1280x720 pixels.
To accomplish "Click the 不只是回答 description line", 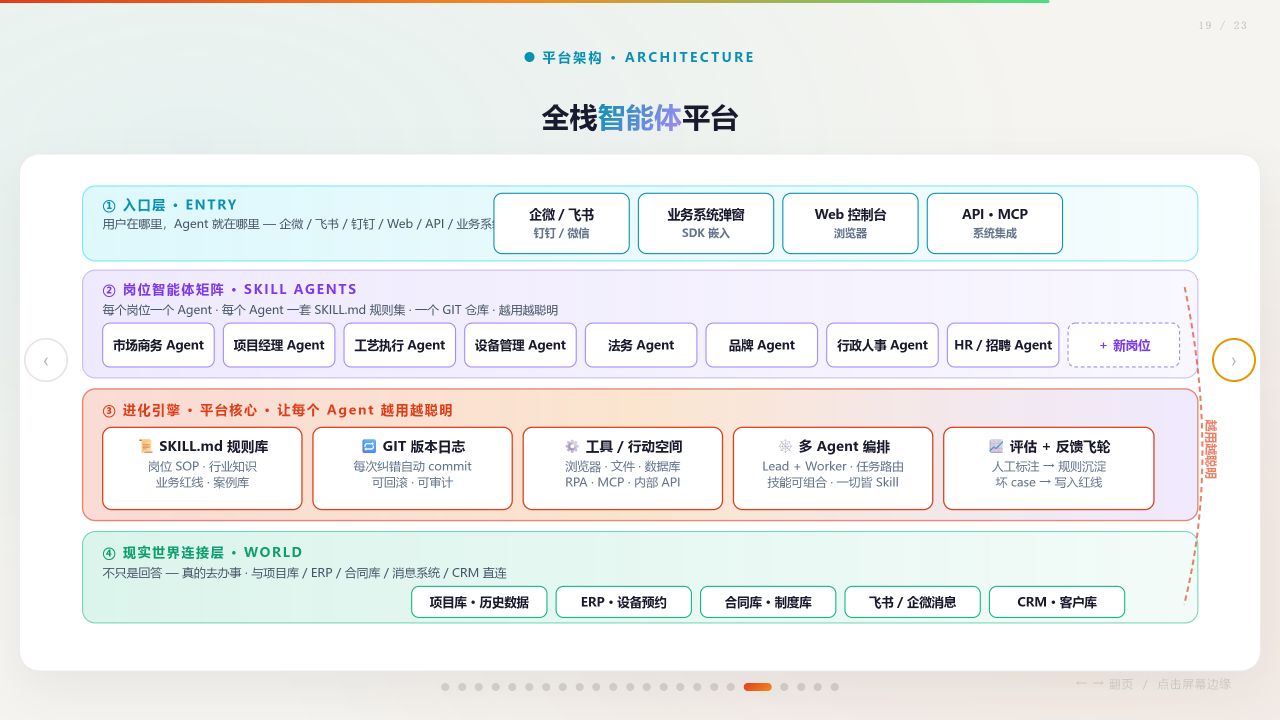I will point(304,573).
